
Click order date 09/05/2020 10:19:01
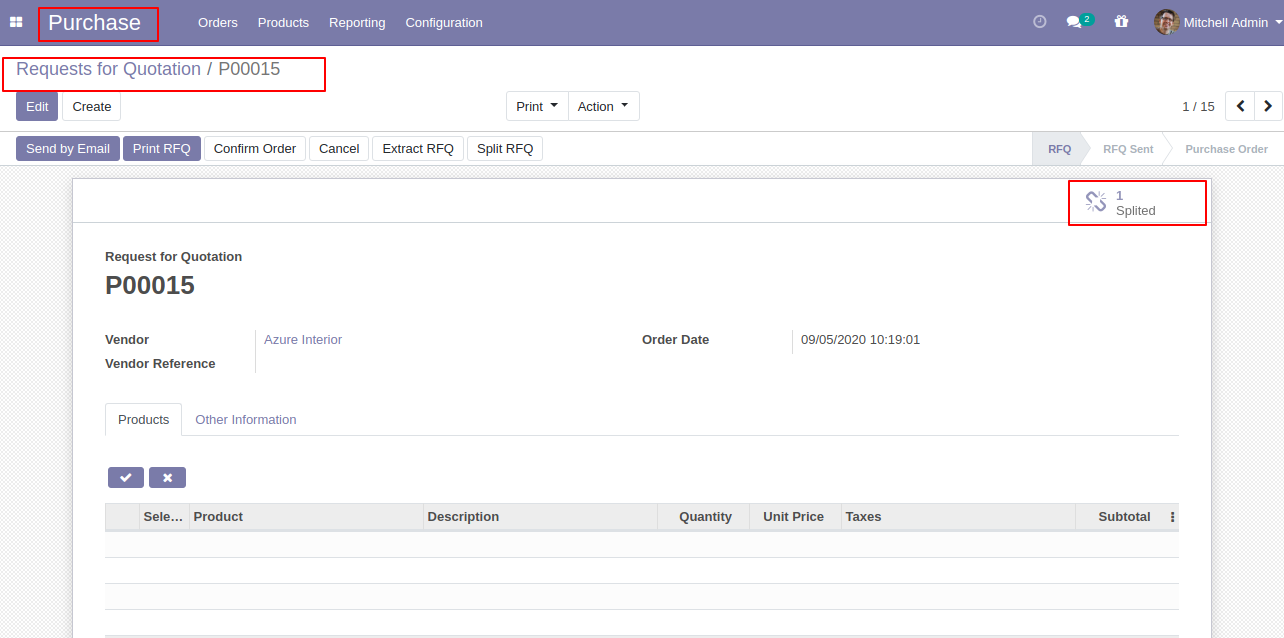[860, 340]
